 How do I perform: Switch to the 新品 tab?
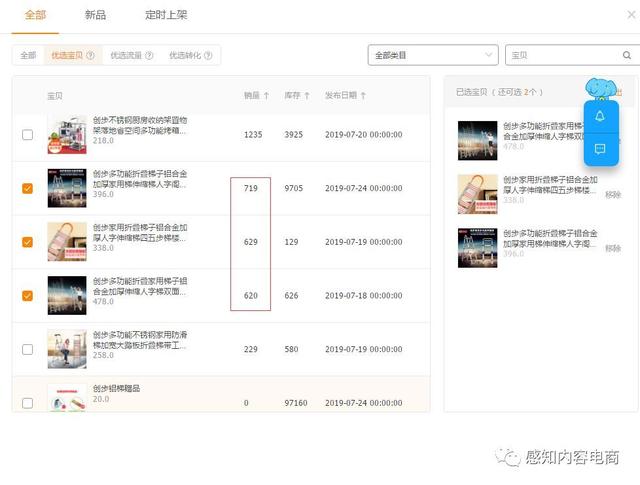[95, 15]
